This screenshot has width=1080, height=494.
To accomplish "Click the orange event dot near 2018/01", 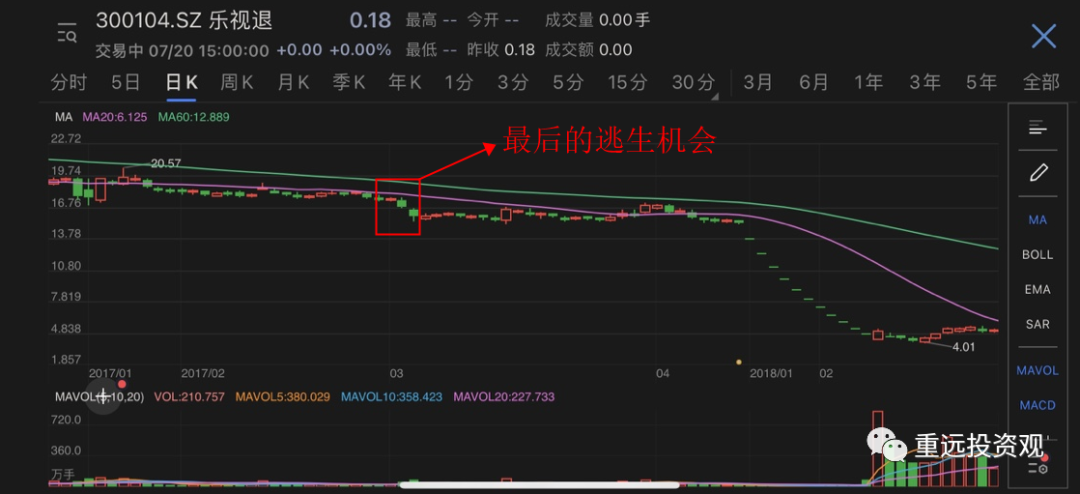I will (738, 362).
